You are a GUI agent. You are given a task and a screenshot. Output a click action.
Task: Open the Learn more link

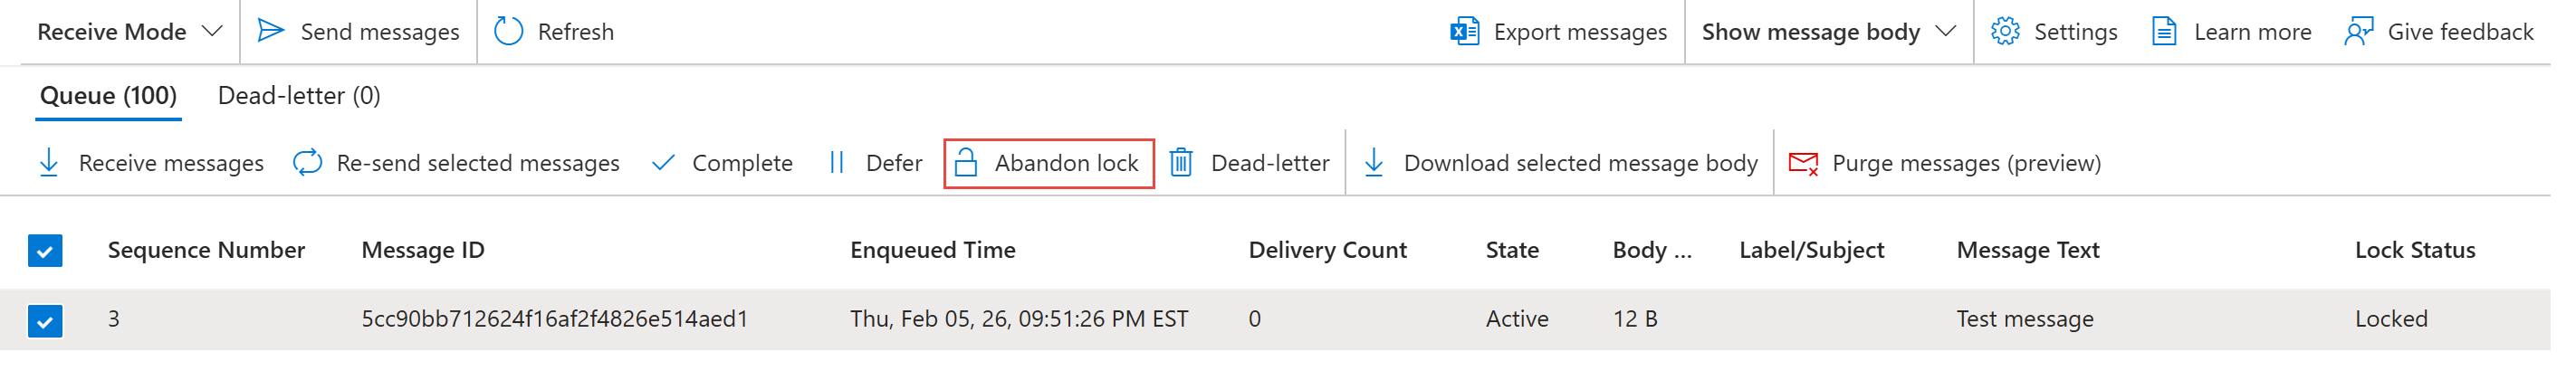click(x=2231, y=31)
